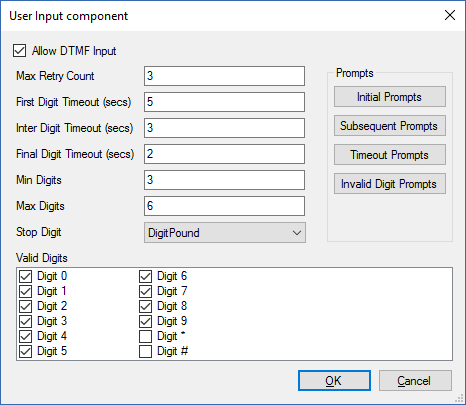Screen dimensions: 466x405
Task: Click the Invalid Digit Prompts button
Action: pos(390,184)
